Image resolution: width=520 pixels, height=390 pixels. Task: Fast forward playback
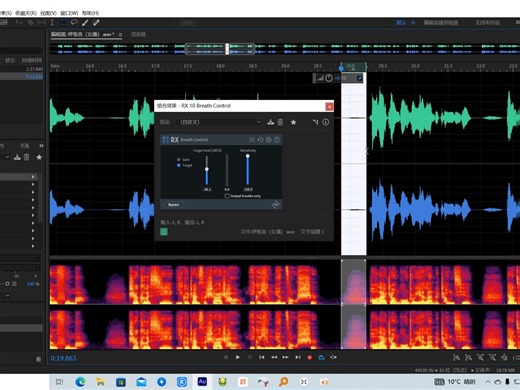pyautogui.click(x=286, y=357)
